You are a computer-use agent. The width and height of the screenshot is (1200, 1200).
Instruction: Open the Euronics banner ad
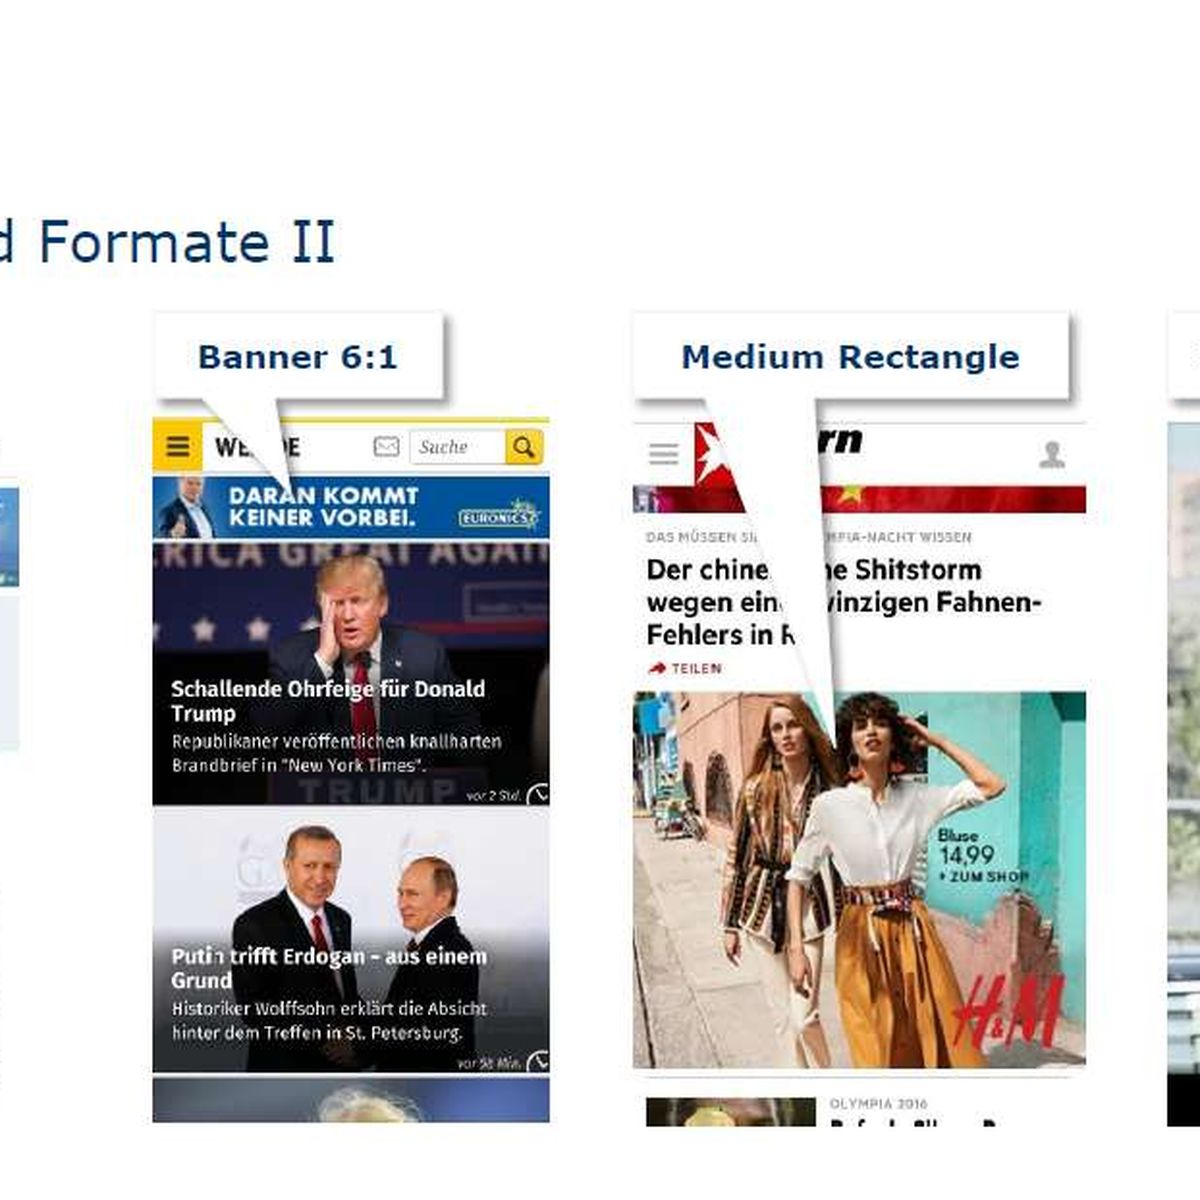351,507
